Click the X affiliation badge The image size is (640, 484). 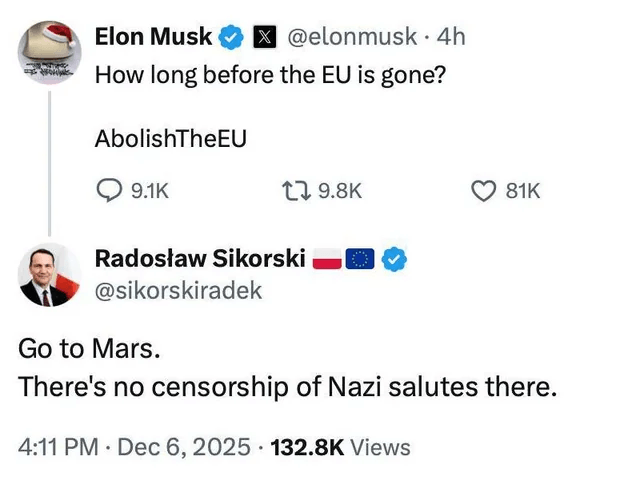click(x=263, y=38)
